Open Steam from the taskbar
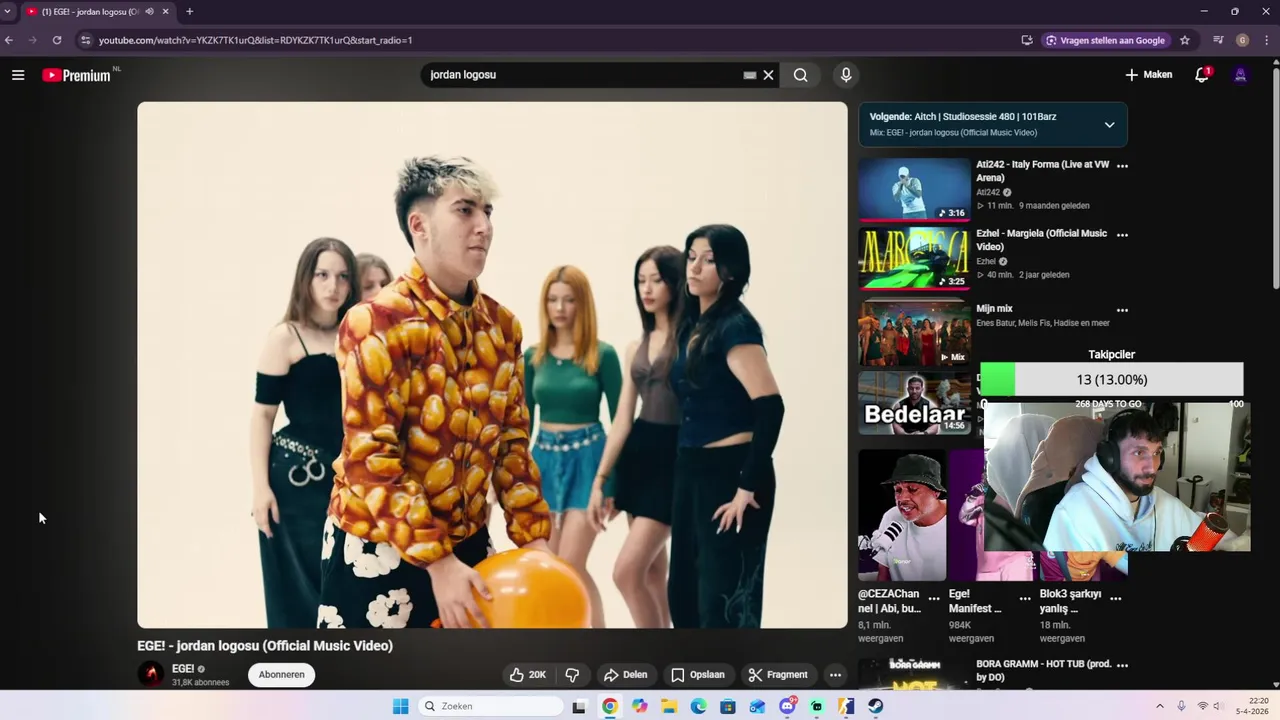The height and width of the screenshot is (720, 1280). tap(875, 706)
